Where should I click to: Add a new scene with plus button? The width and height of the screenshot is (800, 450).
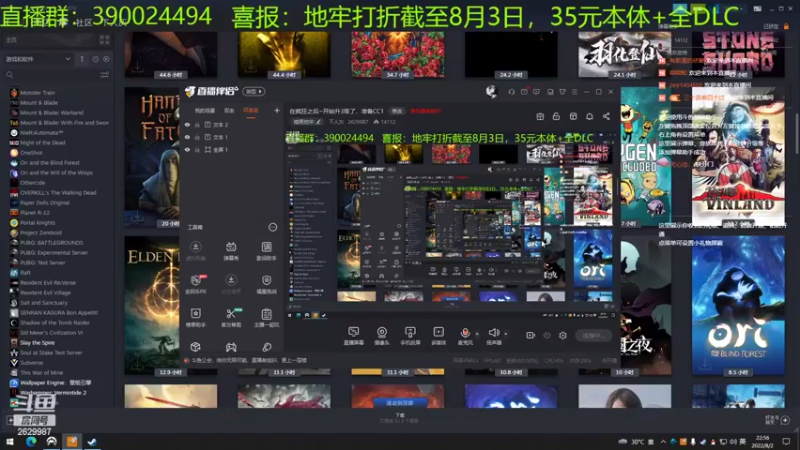277,111
